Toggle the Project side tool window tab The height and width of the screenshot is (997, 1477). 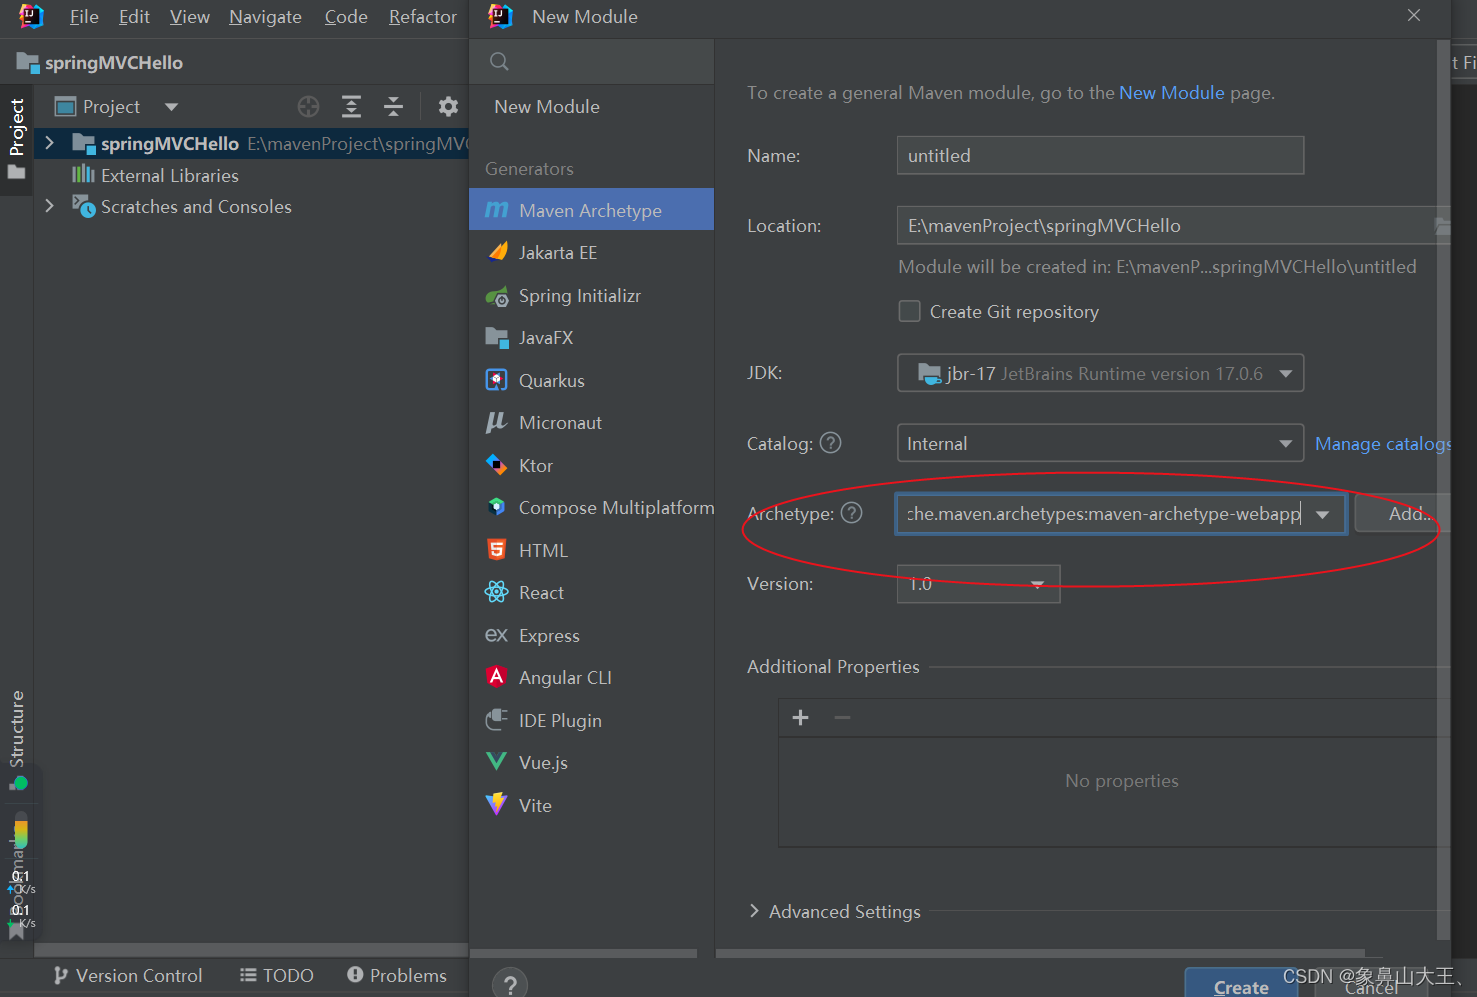pos(17,139)
